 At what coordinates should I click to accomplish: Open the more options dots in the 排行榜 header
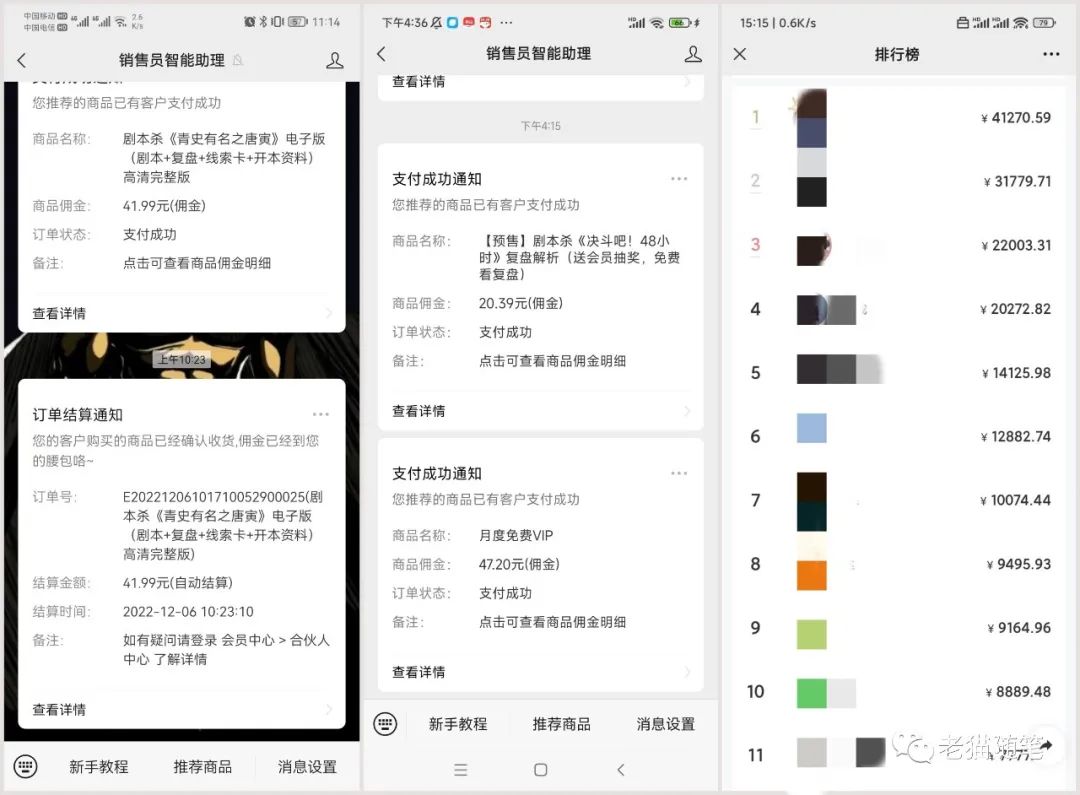coord(1051,54)
